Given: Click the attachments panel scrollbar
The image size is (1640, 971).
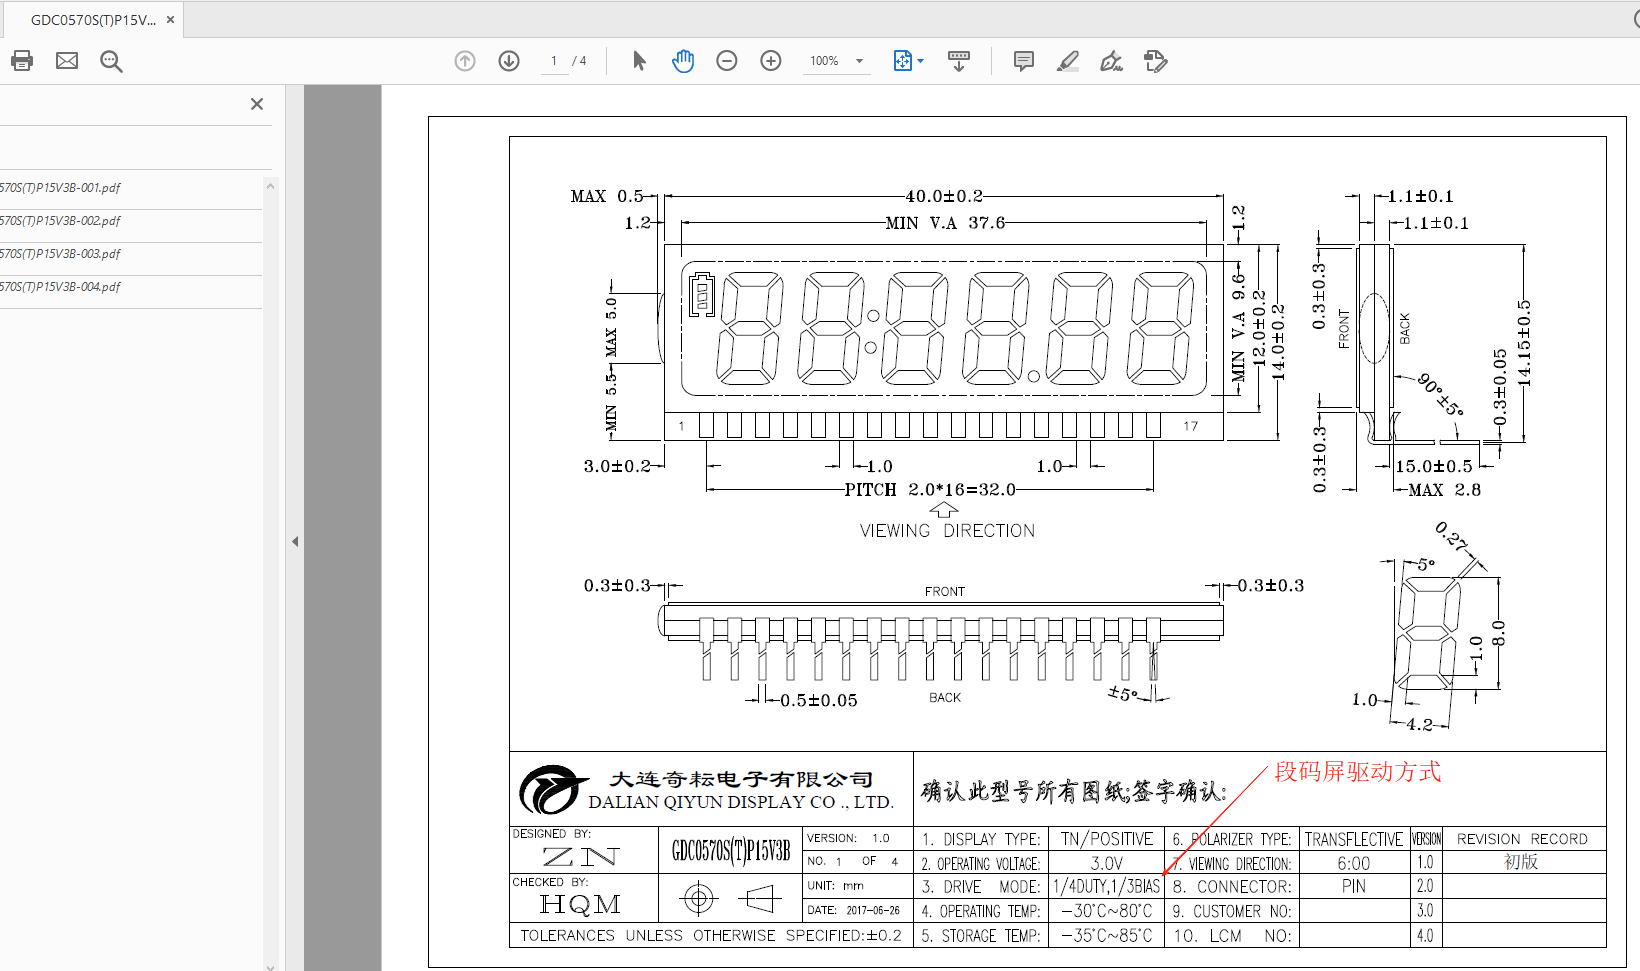Looking at the screenshot, I should click(x=270, y=575).
